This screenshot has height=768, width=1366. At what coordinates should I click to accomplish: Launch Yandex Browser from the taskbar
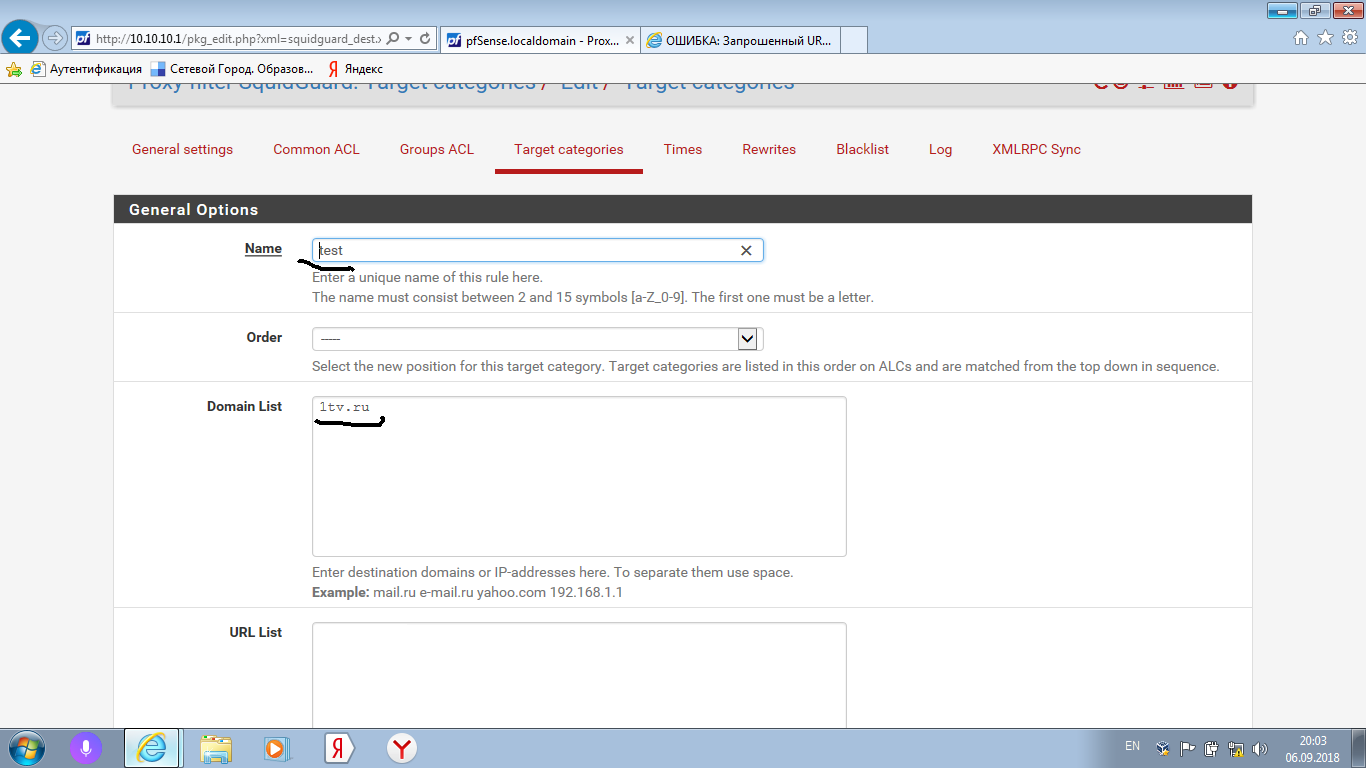(402, 748)
